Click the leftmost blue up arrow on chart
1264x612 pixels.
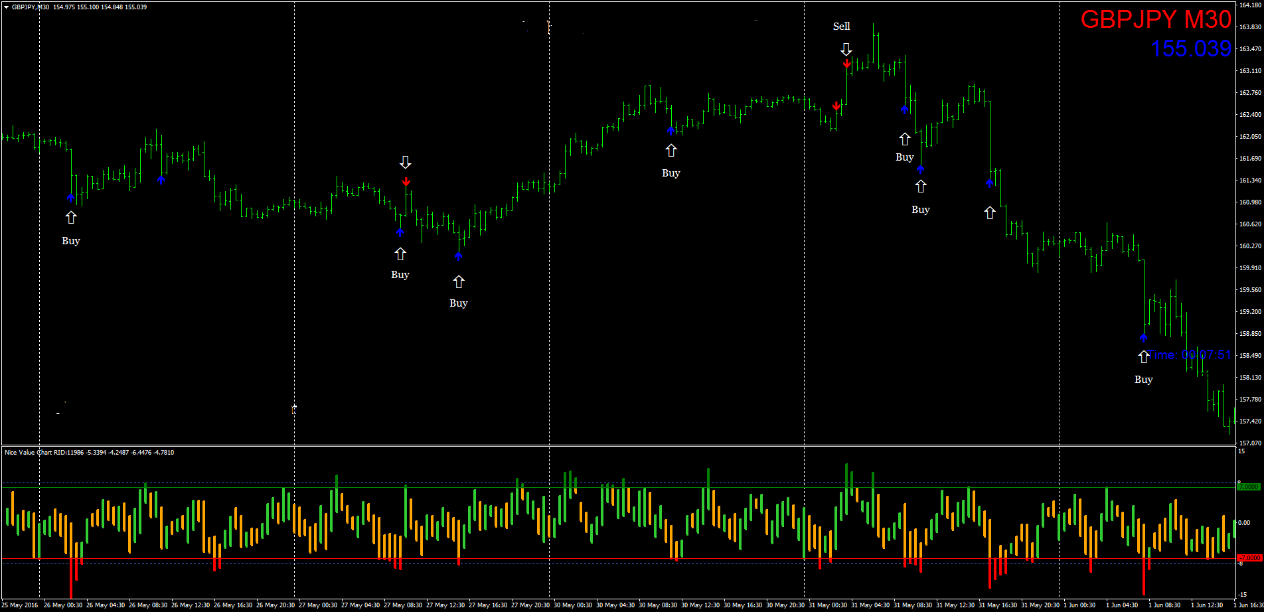coord(70,198)
